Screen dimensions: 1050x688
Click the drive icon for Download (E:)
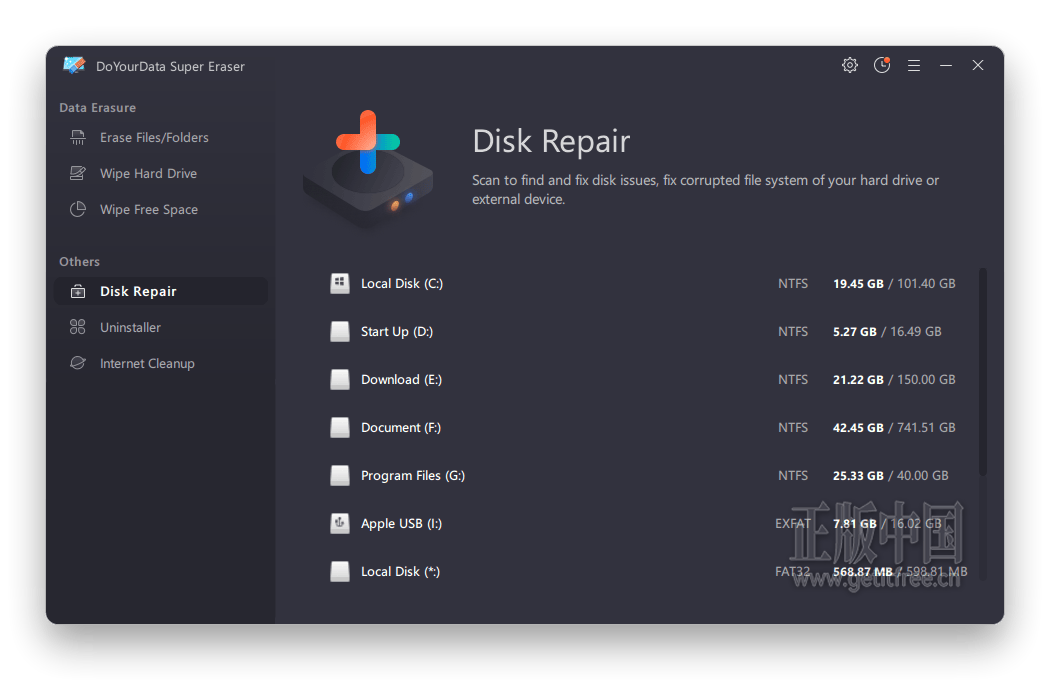(340, 380)
